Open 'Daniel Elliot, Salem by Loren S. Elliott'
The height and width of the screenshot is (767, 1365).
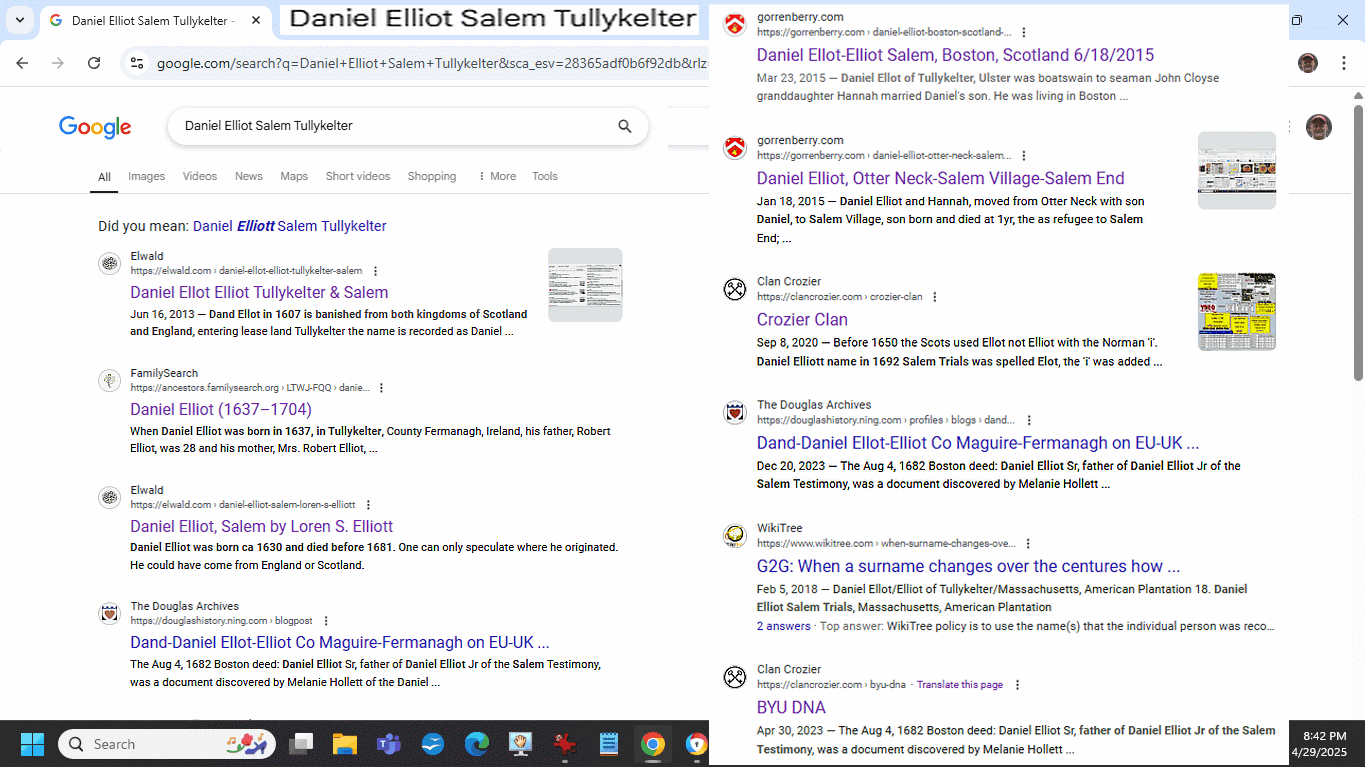pyautogui.click(x=262, y=526)
